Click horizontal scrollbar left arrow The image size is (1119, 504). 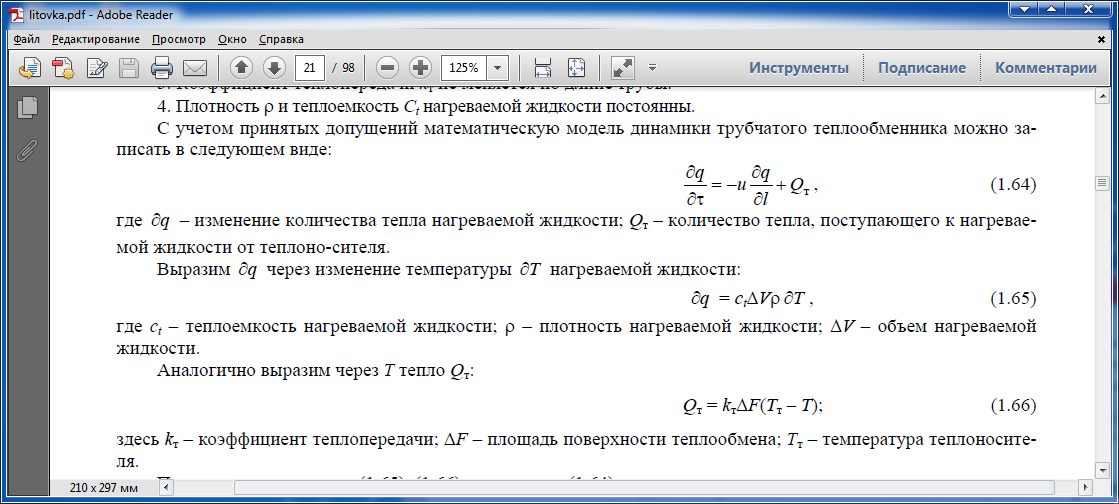167,488
